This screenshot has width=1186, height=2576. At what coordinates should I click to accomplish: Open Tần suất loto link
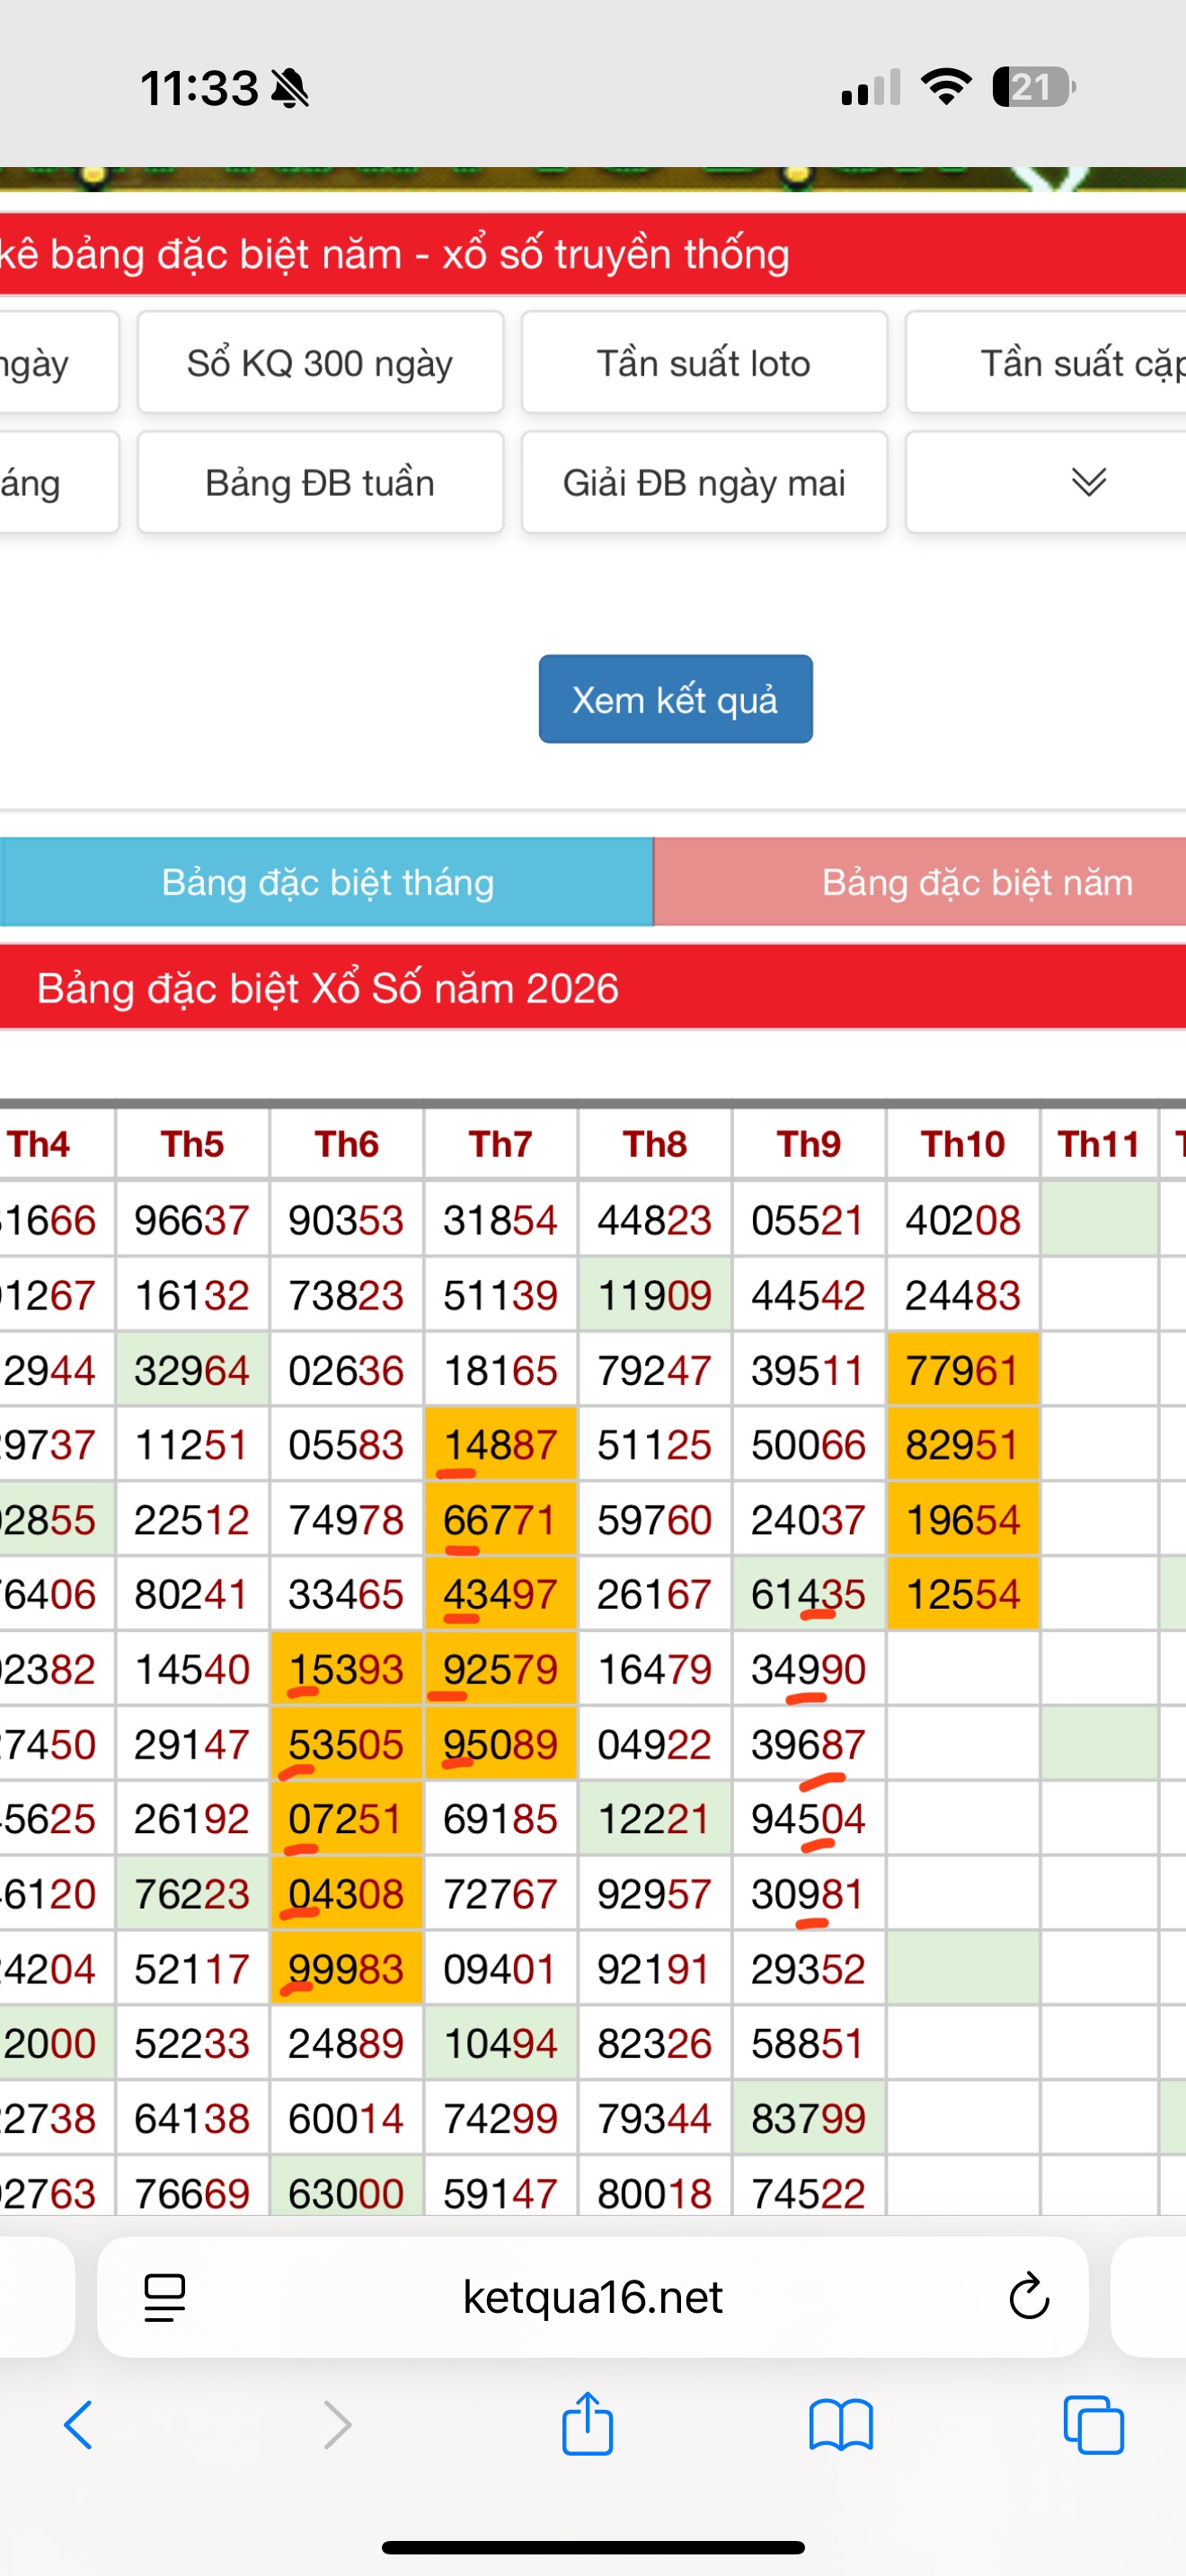(704, 362)
